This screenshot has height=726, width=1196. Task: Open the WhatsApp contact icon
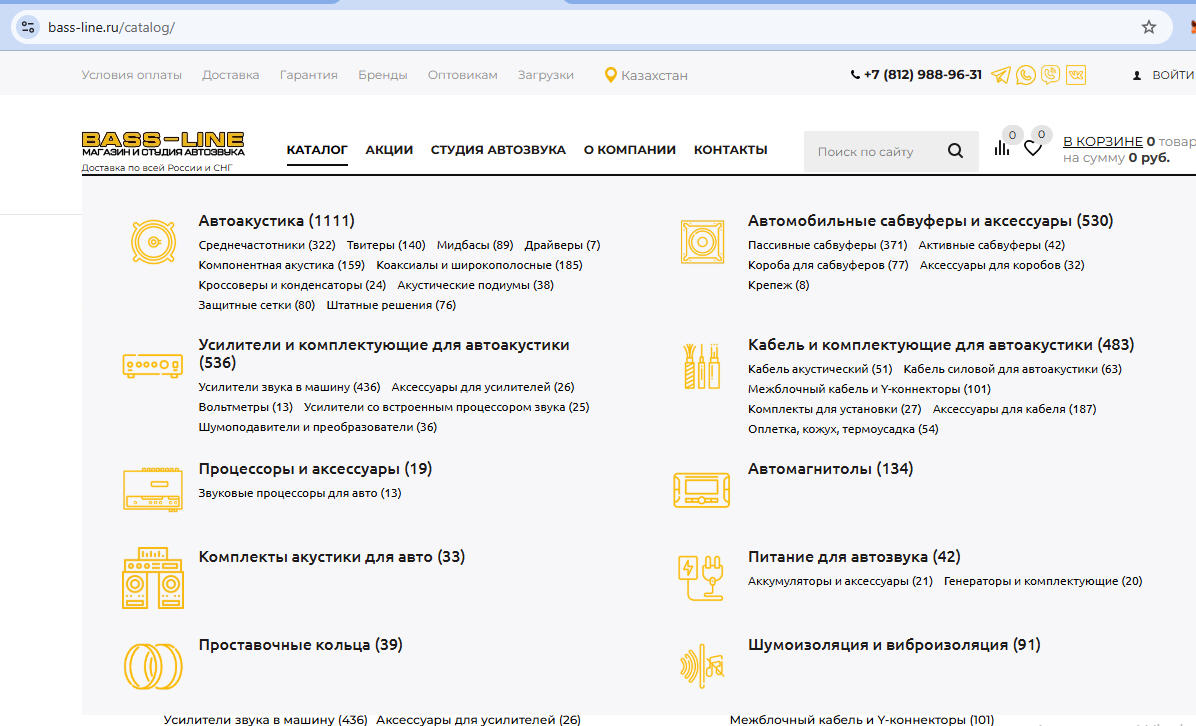click(1026, 75)
